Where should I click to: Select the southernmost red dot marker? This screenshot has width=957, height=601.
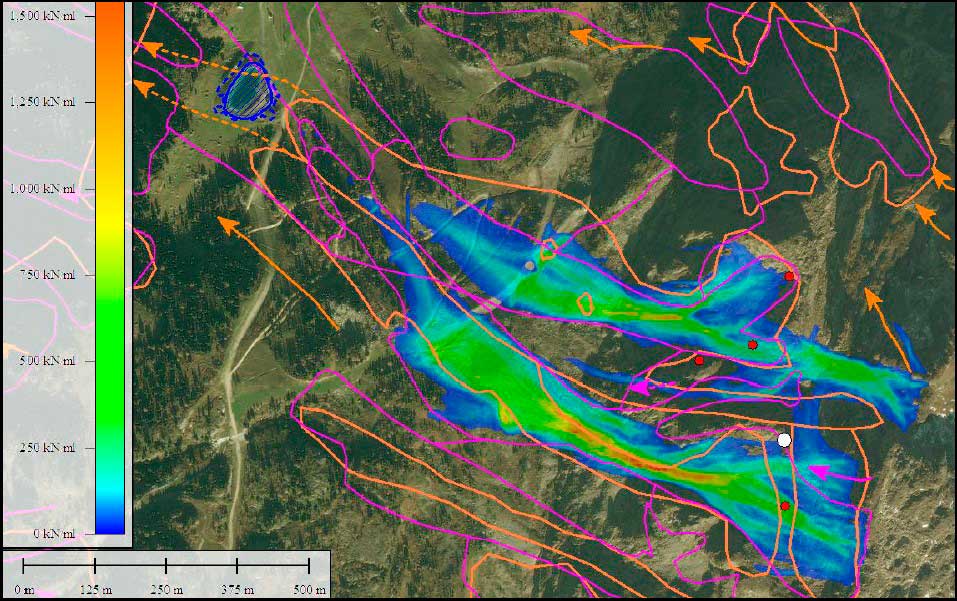coord(785,506)
